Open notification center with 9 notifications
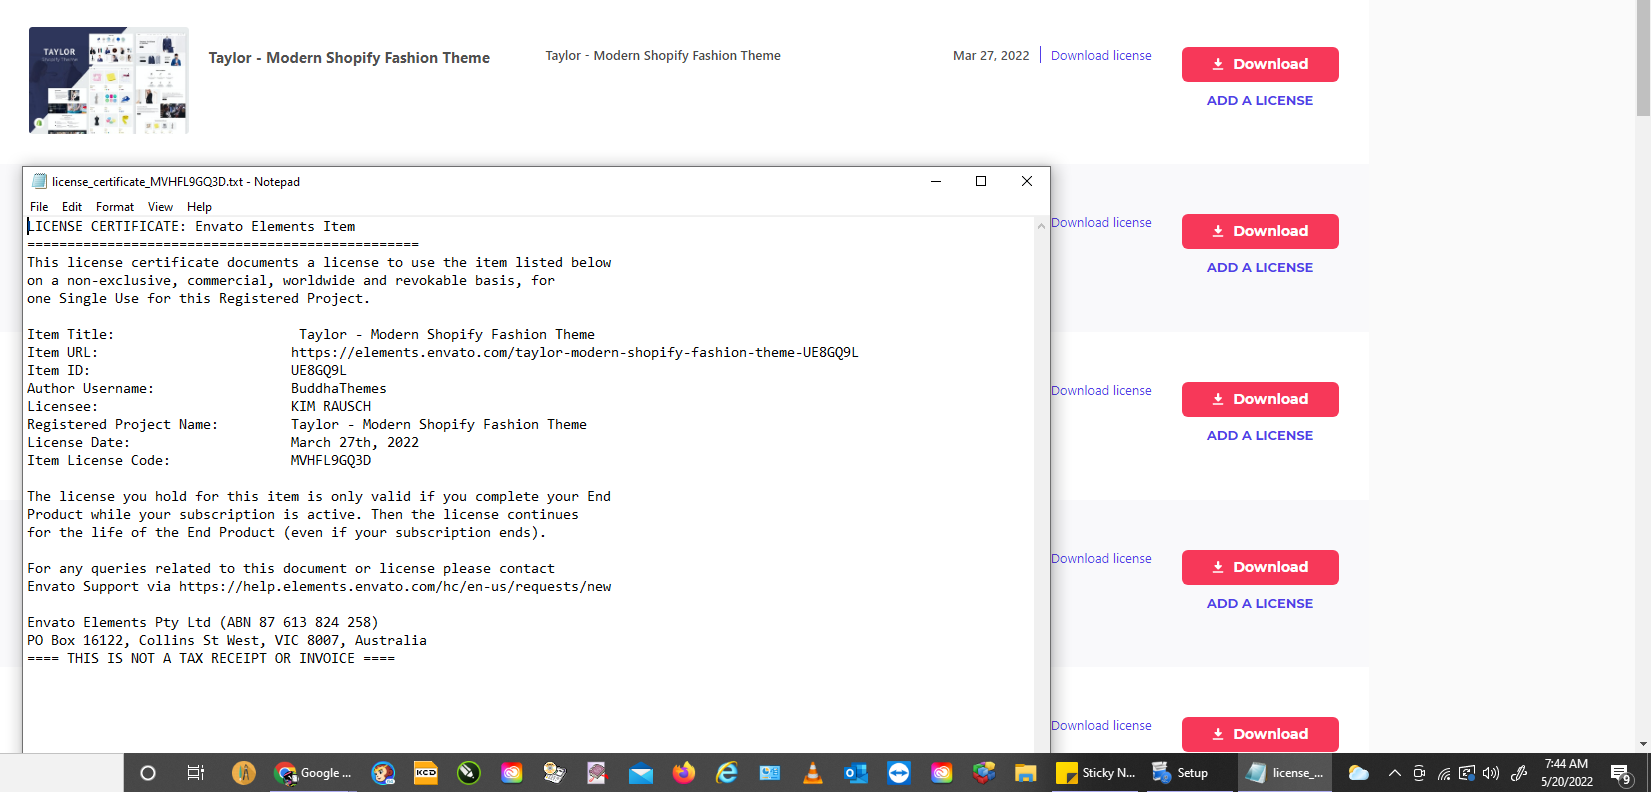This screenshot has width=1651, height=792. point(1621,774)
